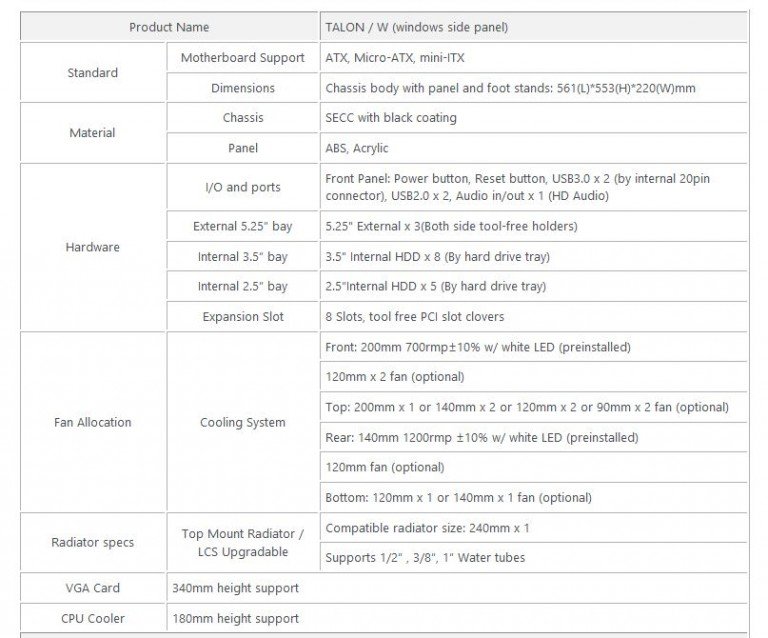768x638 pixels.
Task: Click the chassis dimensions value text
Action: [510, 88]
